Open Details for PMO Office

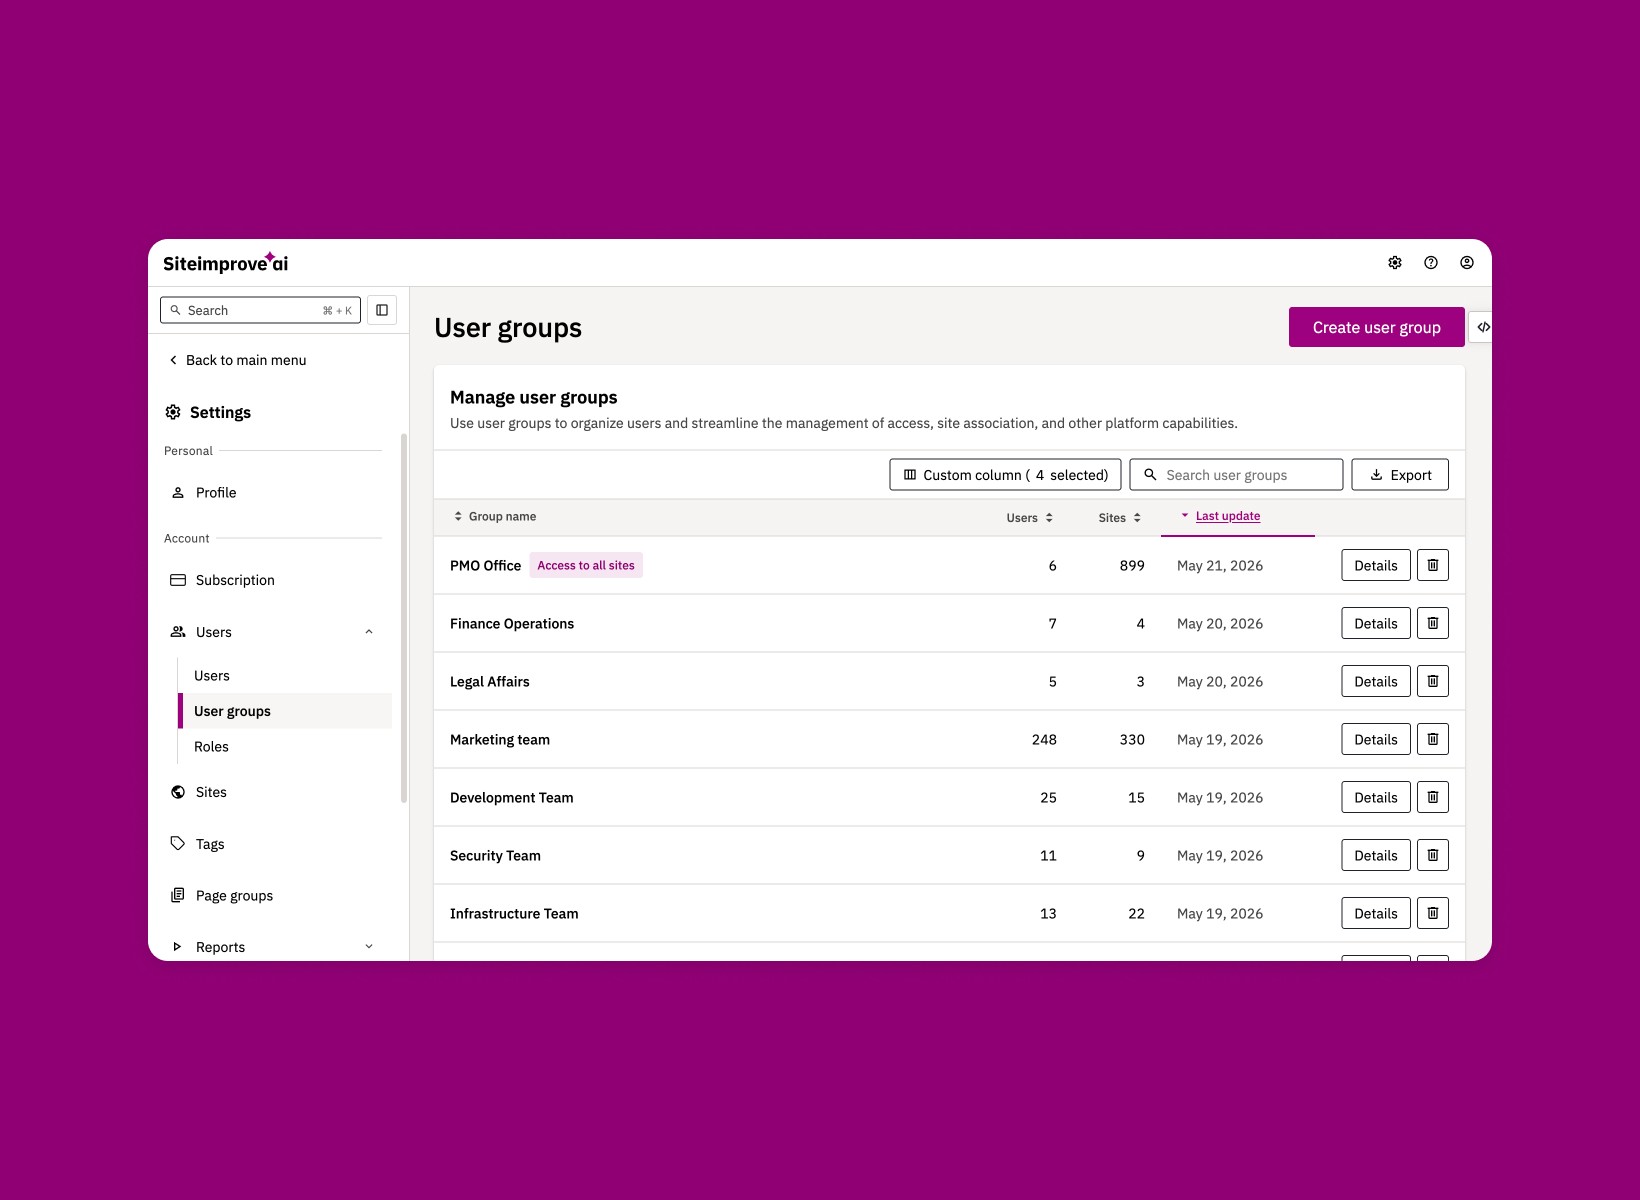click(1376, 565)
